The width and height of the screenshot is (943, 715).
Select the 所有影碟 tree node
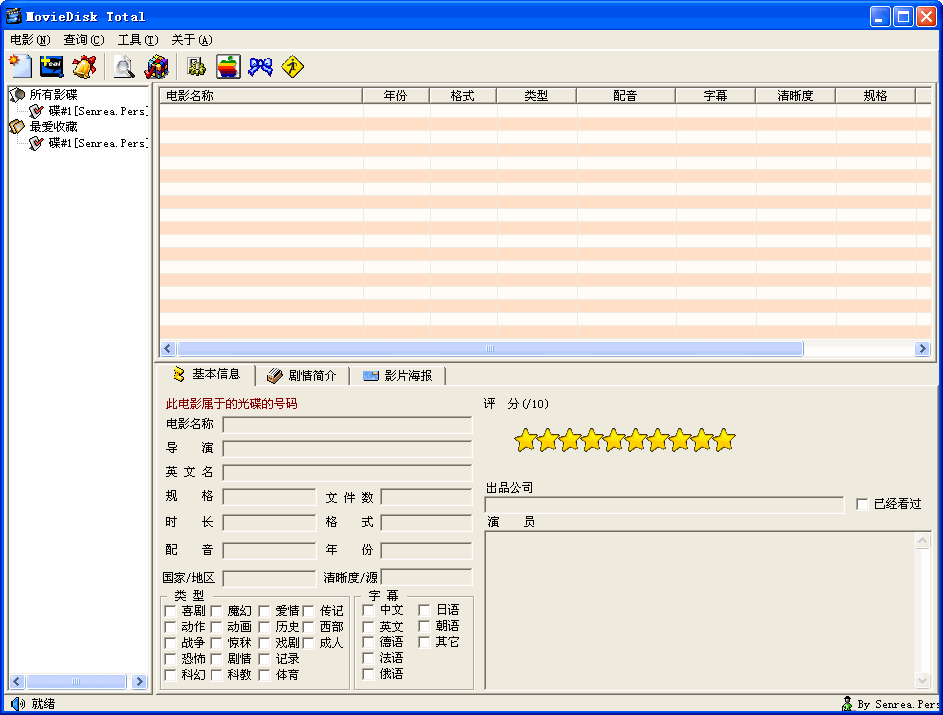tap(53, 94)
